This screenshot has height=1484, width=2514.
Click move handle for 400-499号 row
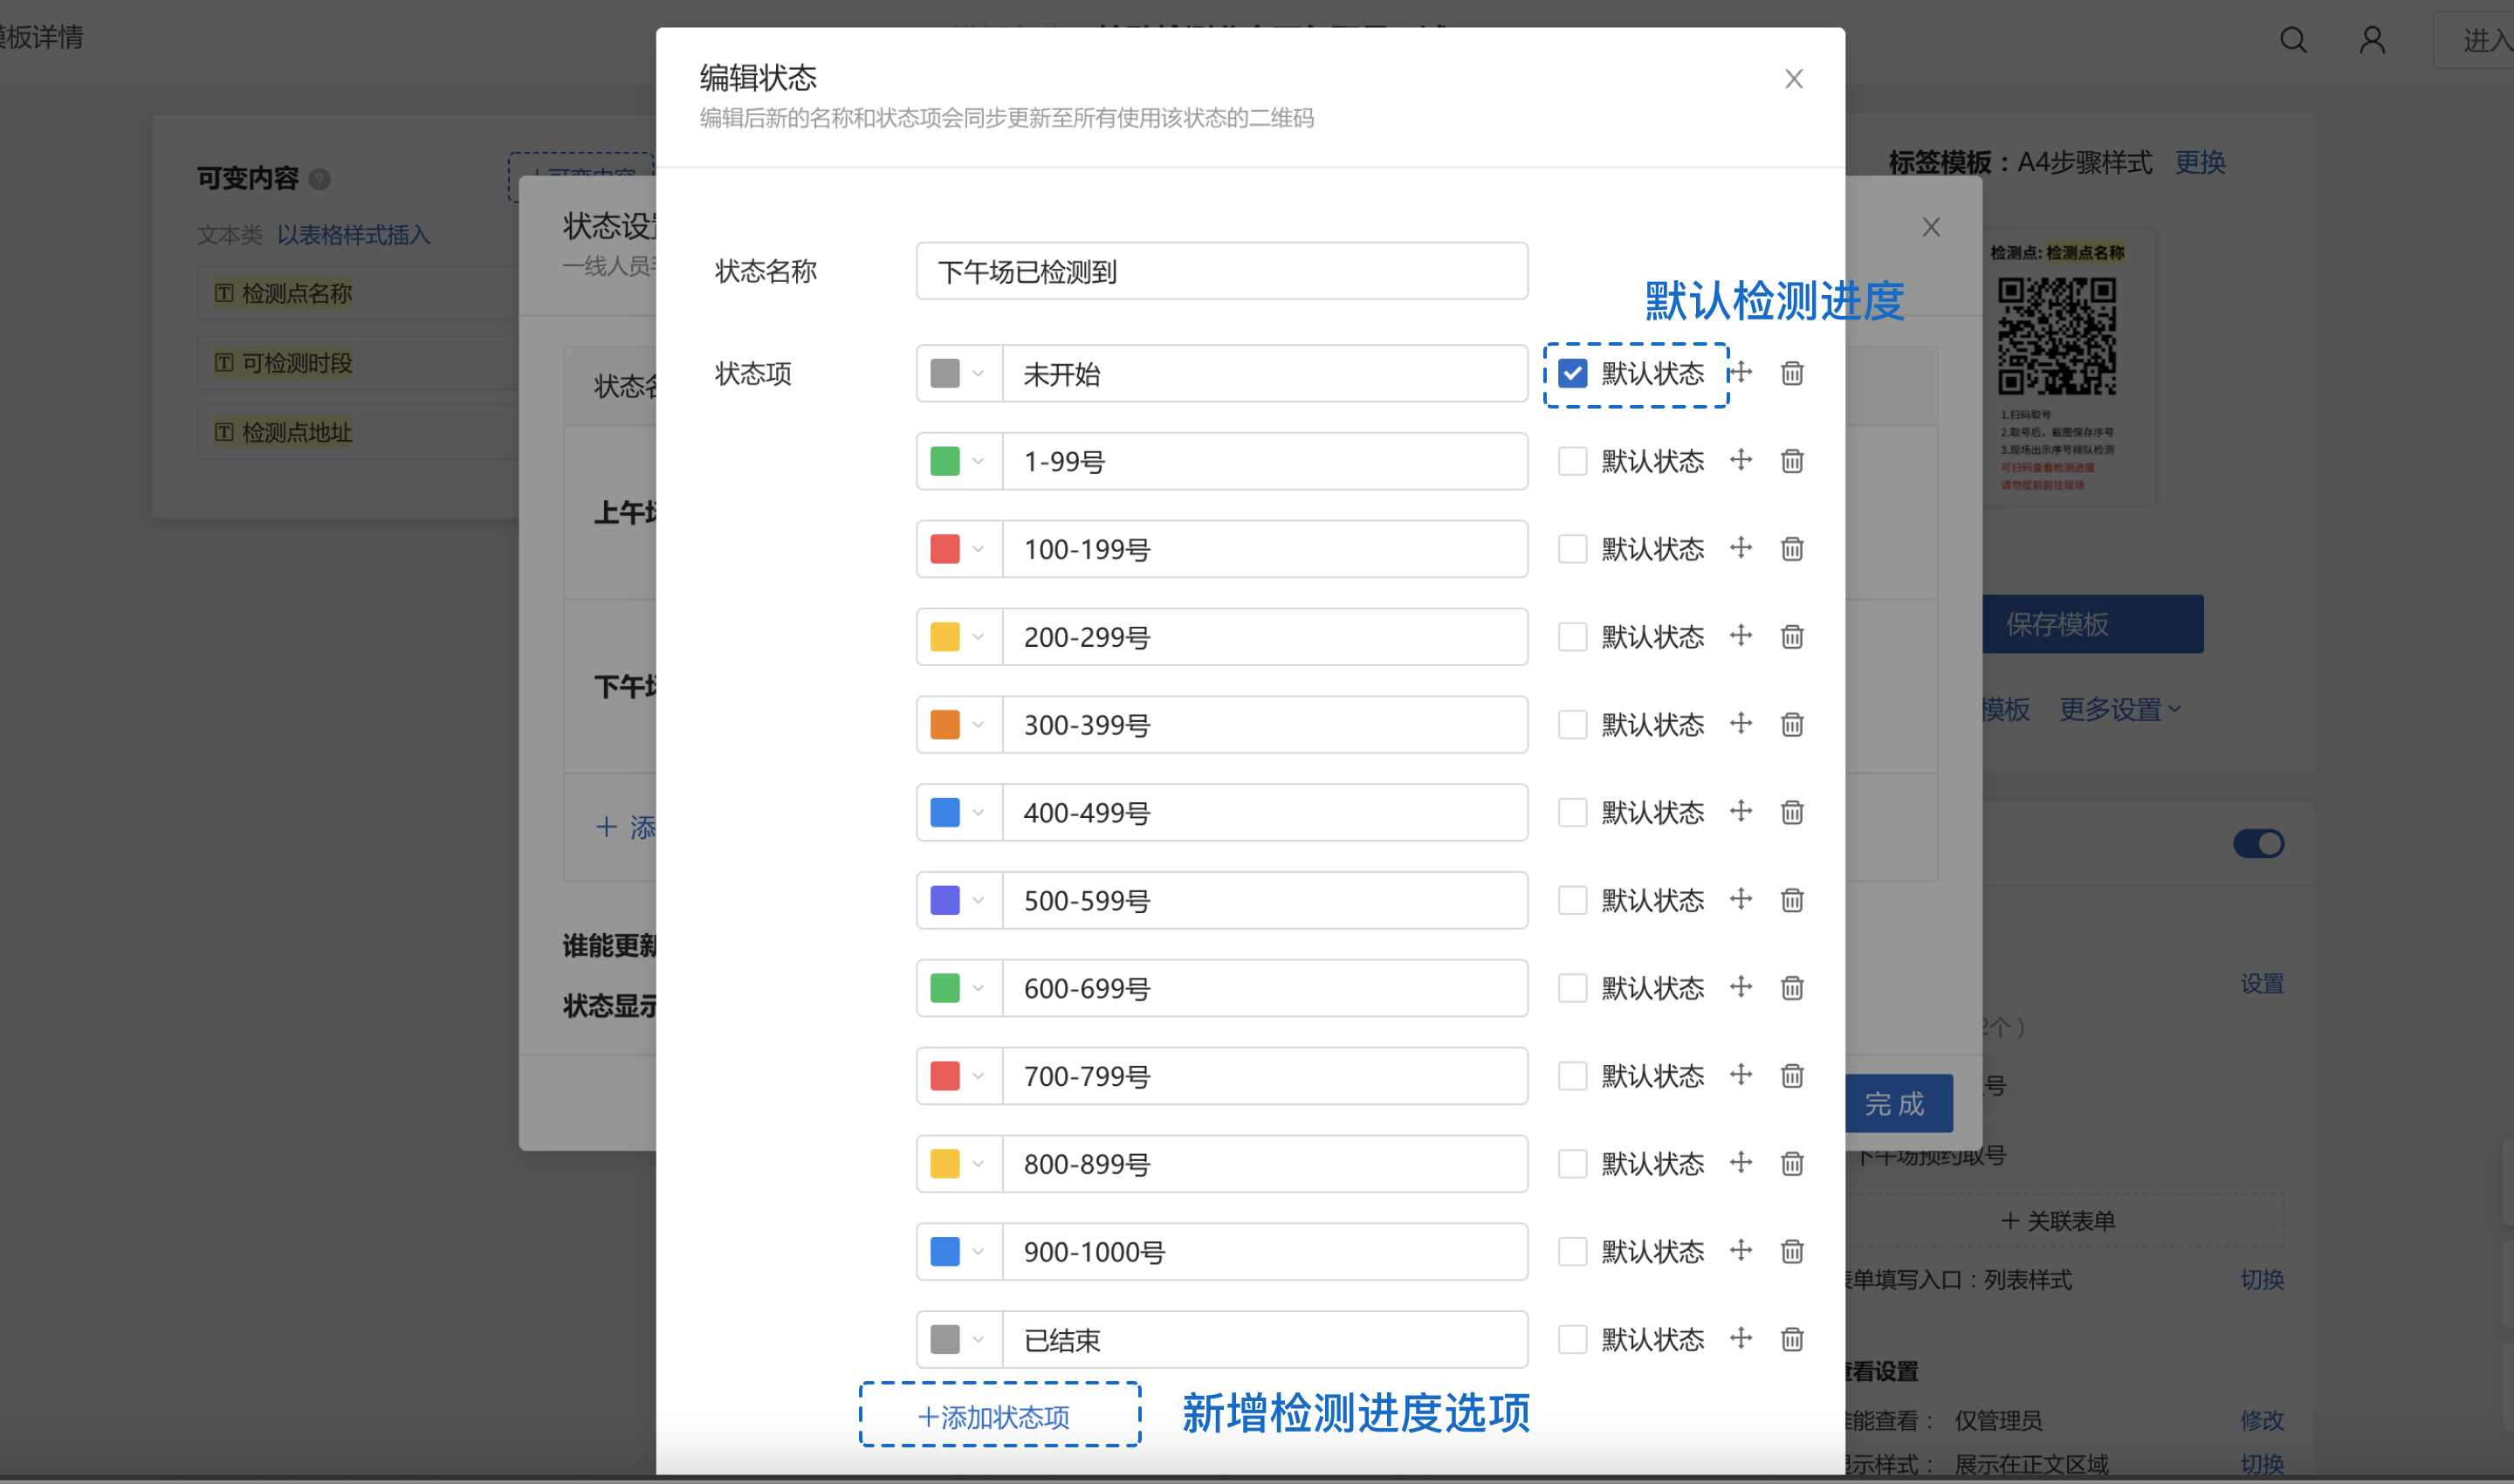(1741, 812)
